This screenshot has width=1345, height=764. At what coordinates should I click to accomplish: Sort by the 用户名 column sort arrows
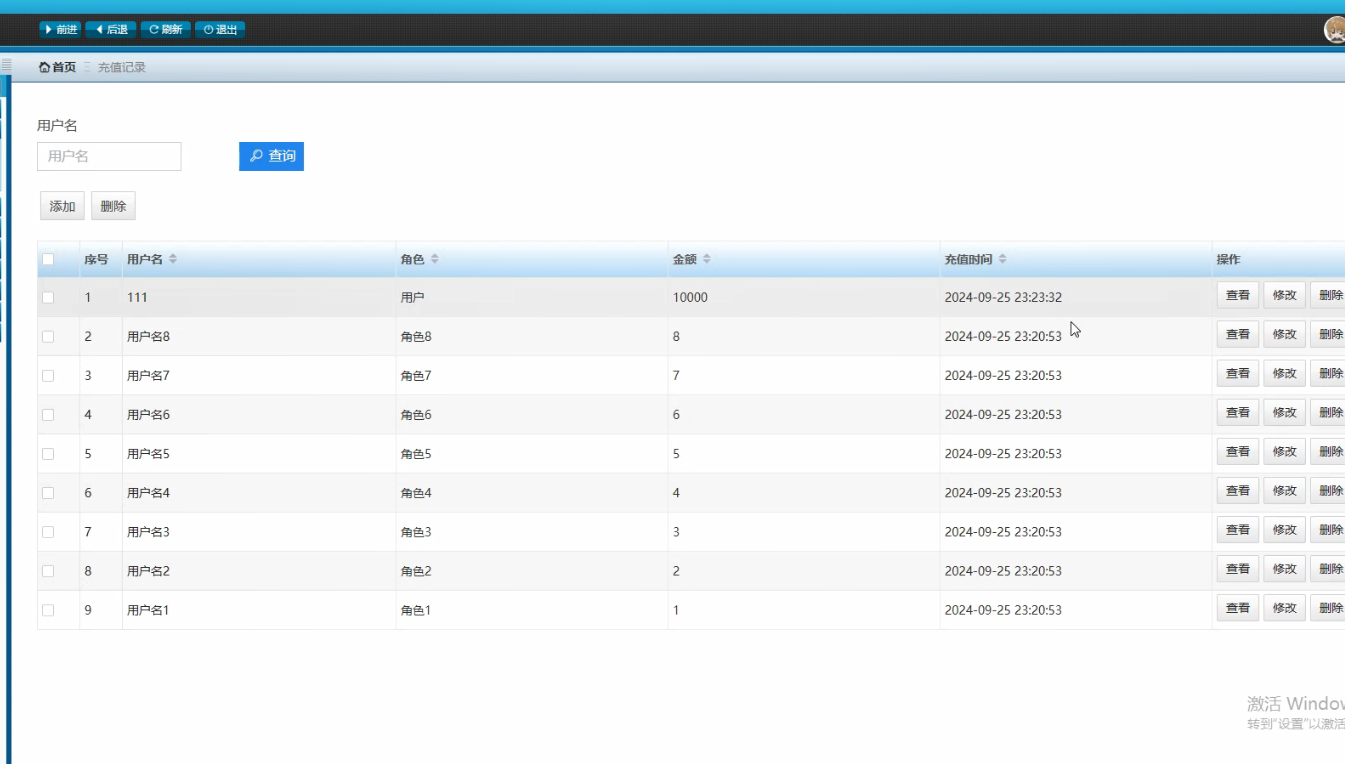(173, 259)
